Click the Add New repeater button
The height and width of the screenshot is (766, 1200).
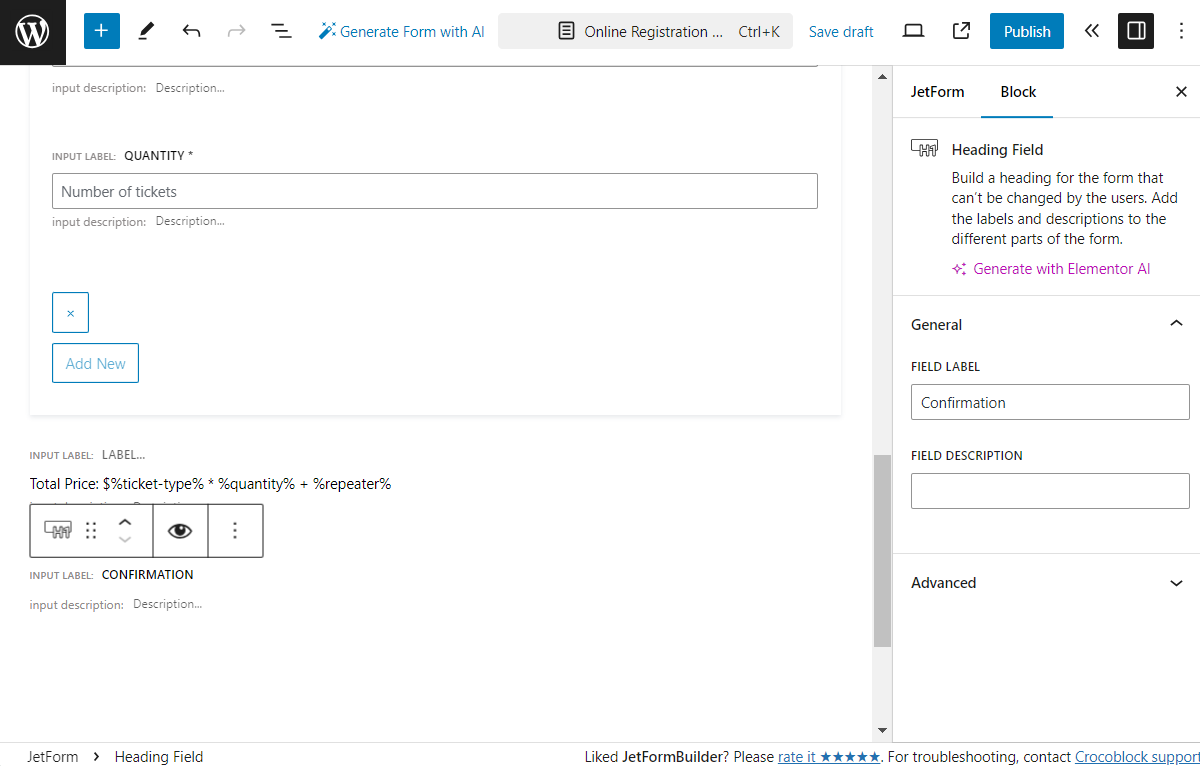95,363
